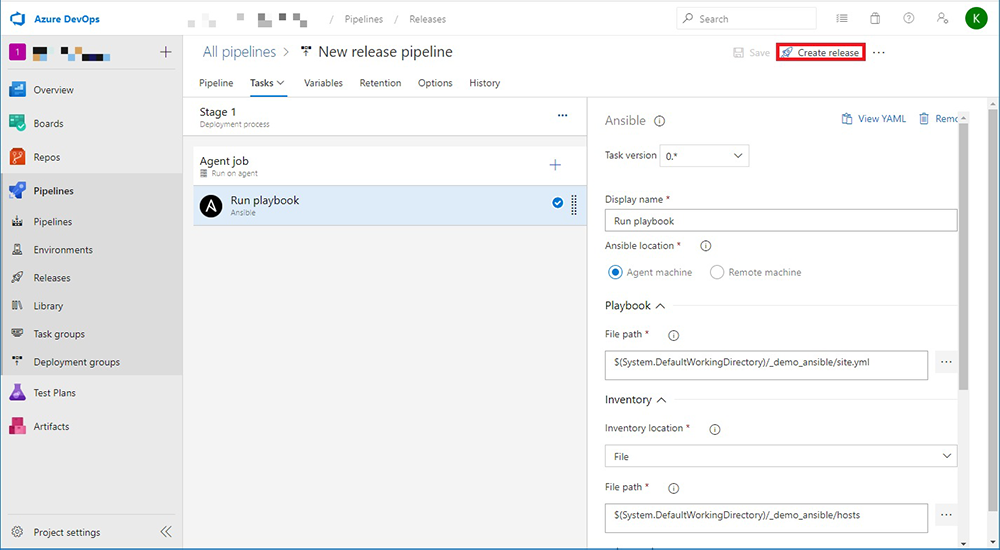
Task: Select the Agent job row
Action: point(390,166)
